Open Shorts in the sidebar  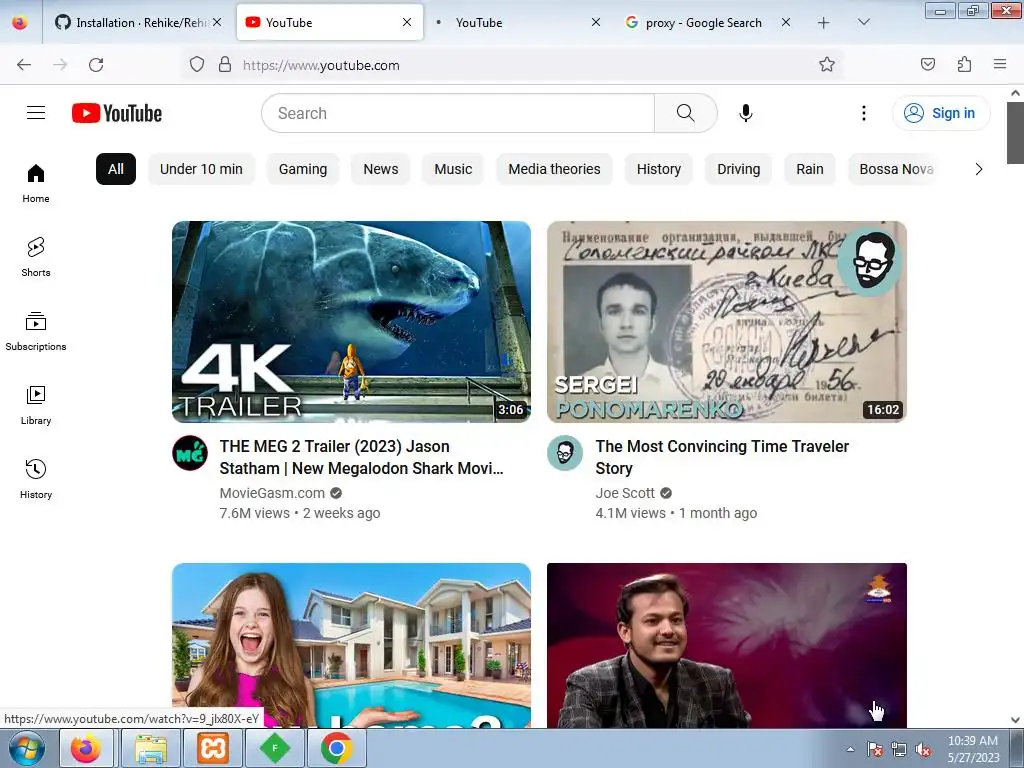[36, 257]
